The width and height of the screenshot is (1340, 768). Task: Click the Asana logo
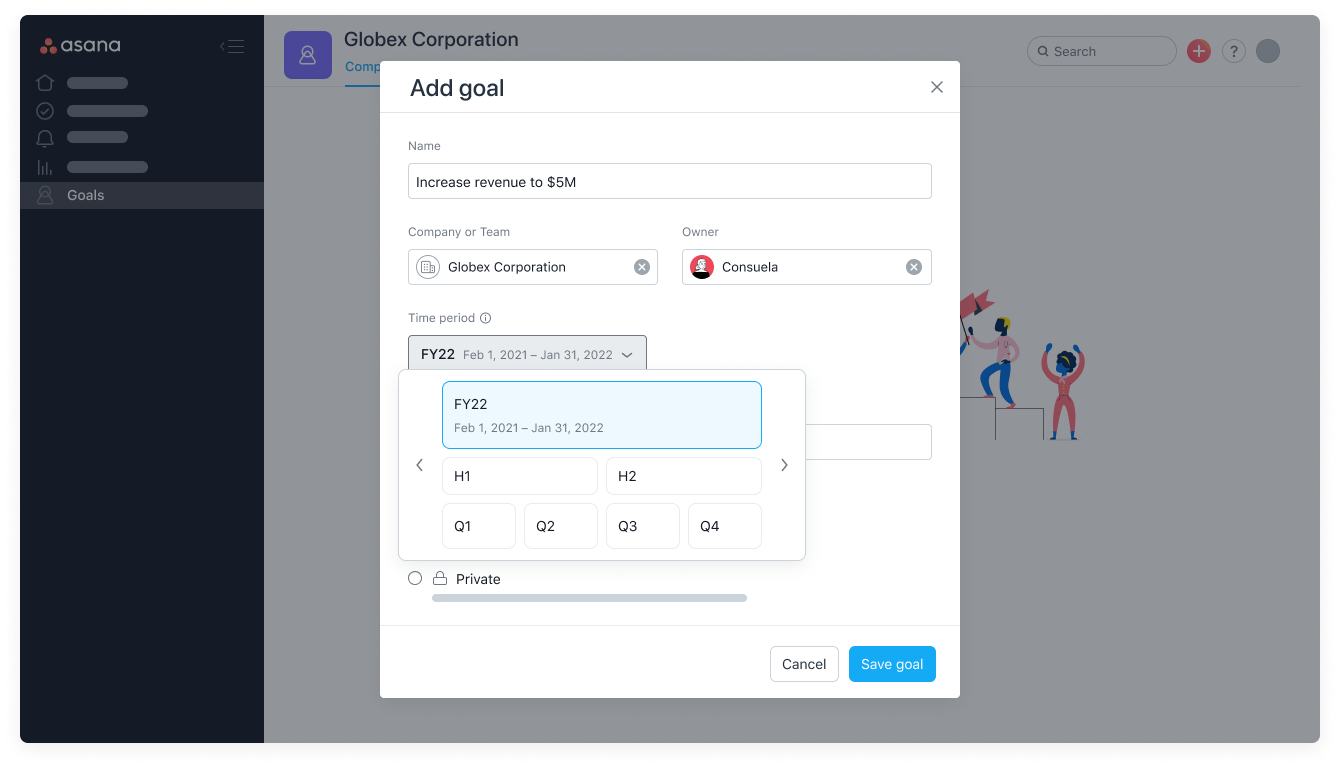(x=80, y=46)
